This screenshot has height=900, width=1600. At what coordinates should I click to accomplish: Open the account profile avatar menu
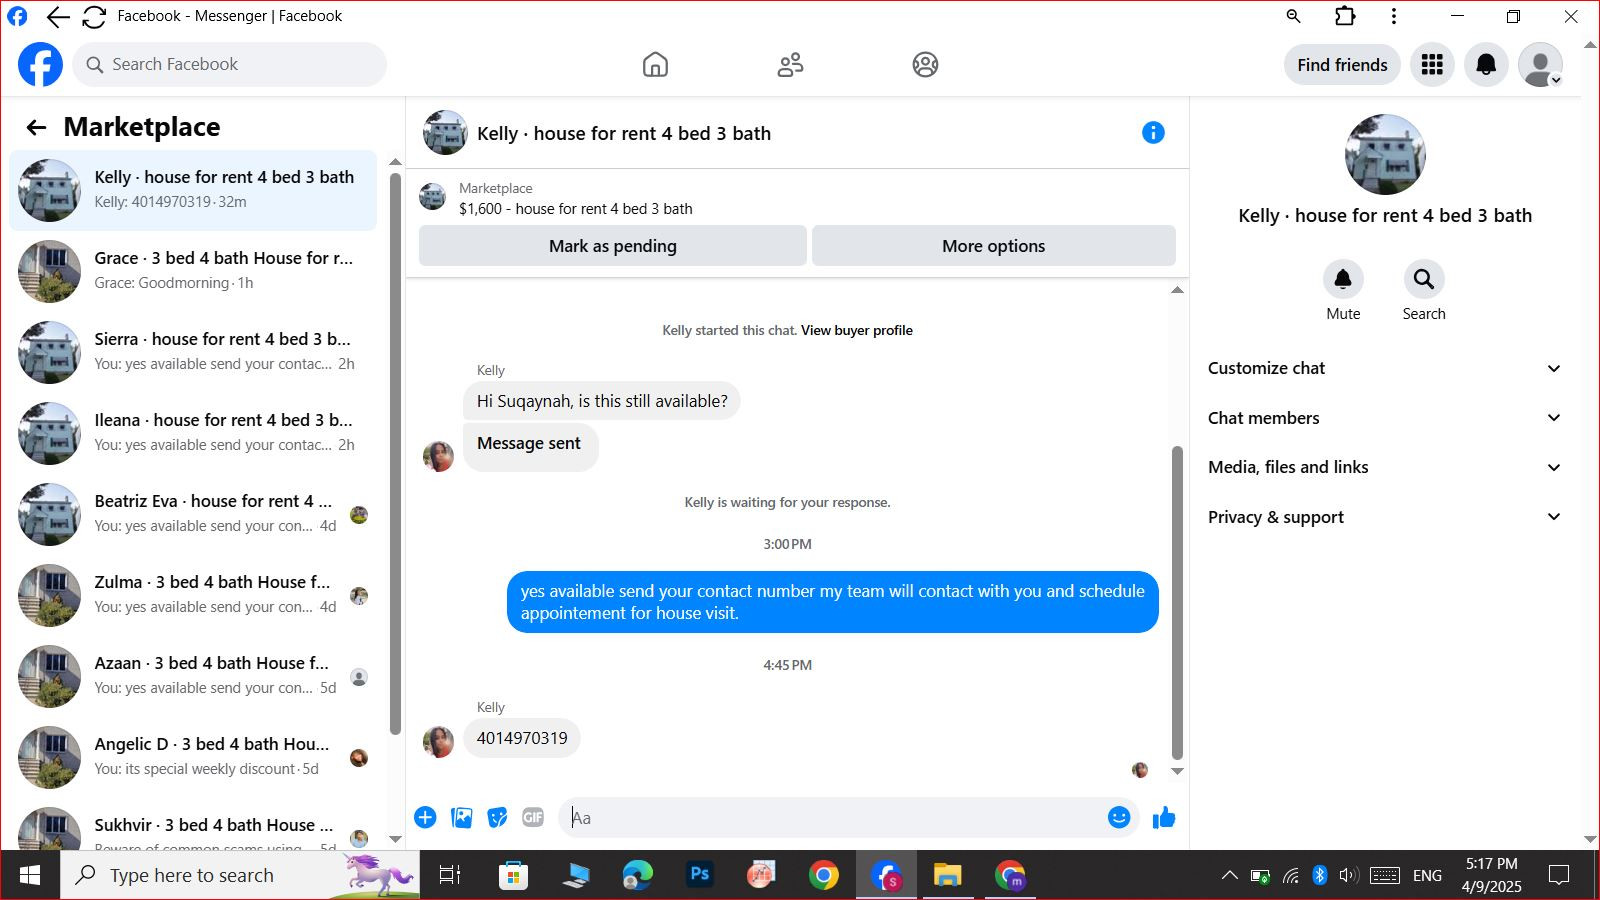coord(1540,65)
